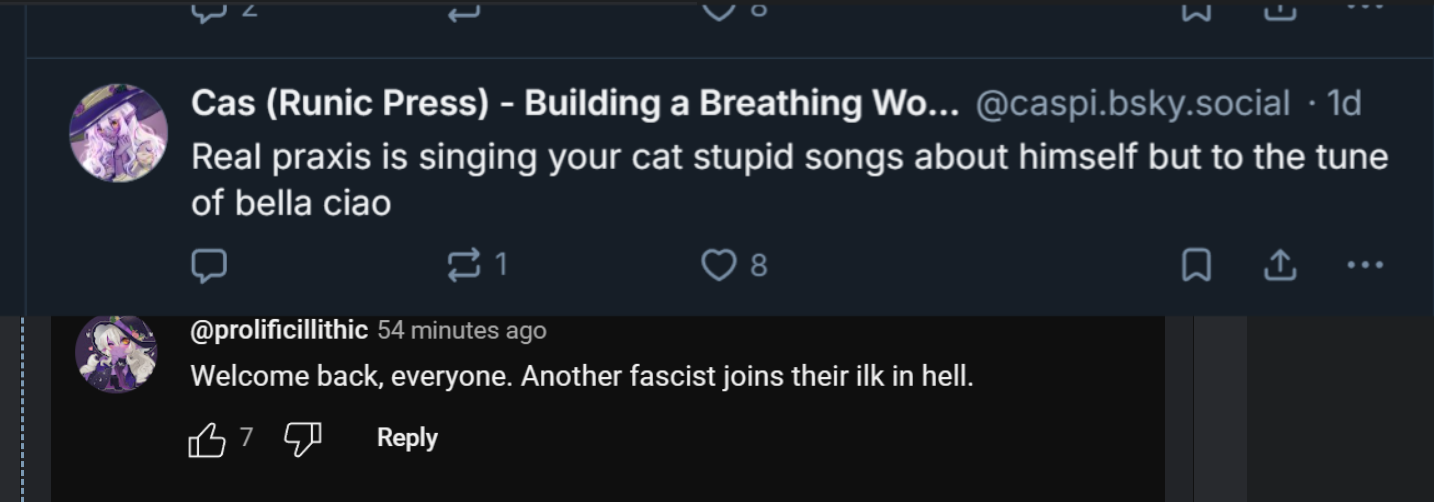Open more options menu on Cas post
The height and width of the screenshot is (502, 1434).
1365,265
